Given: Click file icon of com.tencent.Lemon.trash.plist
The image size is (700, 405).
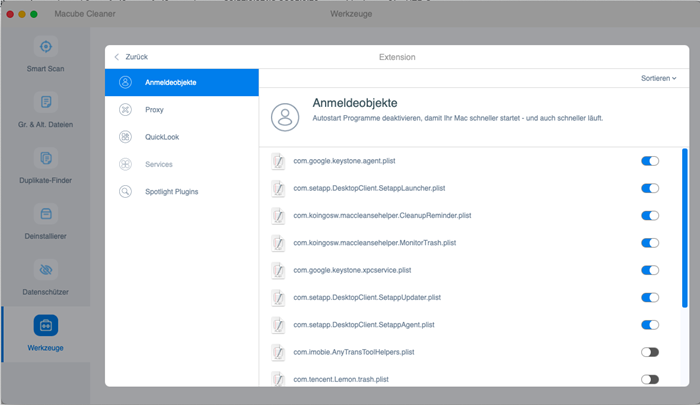Looking at the screenshot, I should pyautogui.click(x=278, y=379).
